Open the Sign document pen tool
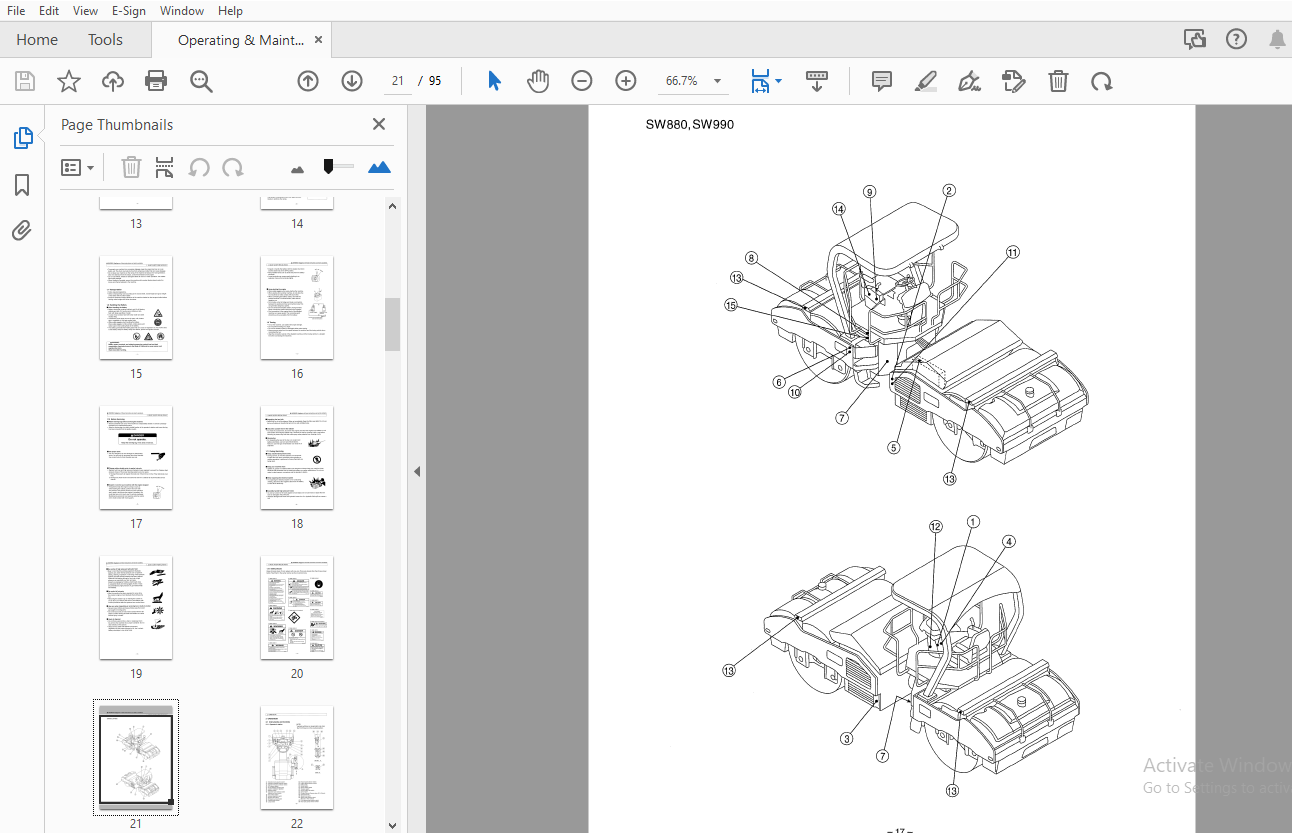1292x833 pixels. click(x=969, y=81)
